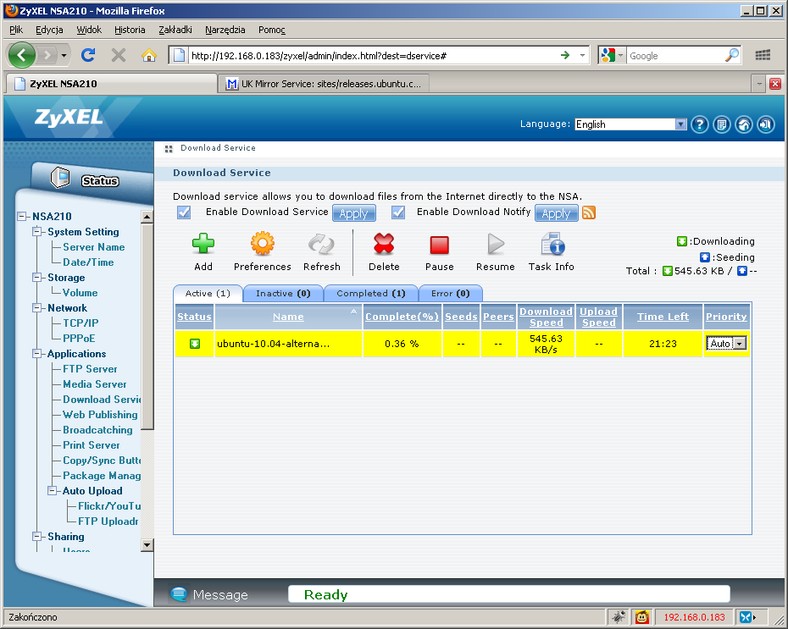
Task: Toggle Enable Download Notify checkbox
Action: pyautogui.click(x=398, y=212)
